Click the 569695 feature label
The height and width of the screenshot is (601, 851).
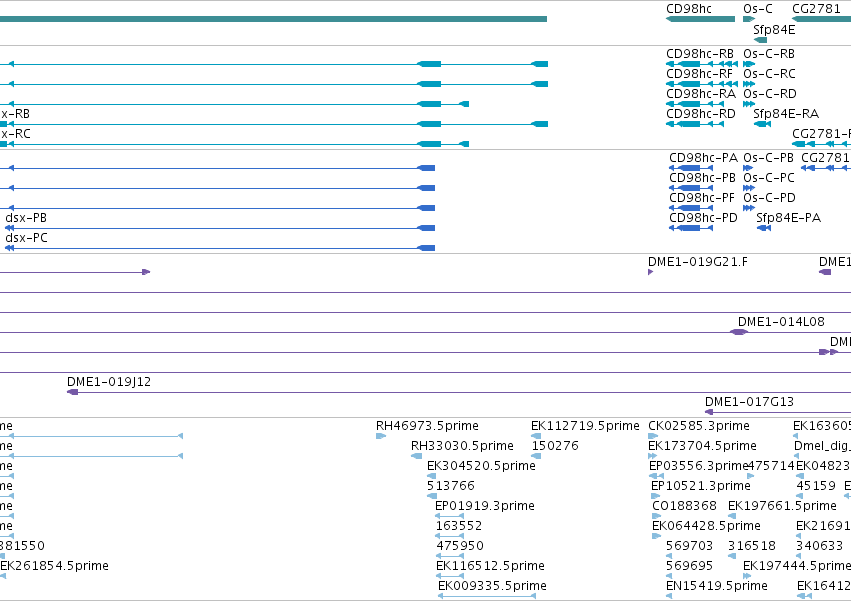[689, 567]
